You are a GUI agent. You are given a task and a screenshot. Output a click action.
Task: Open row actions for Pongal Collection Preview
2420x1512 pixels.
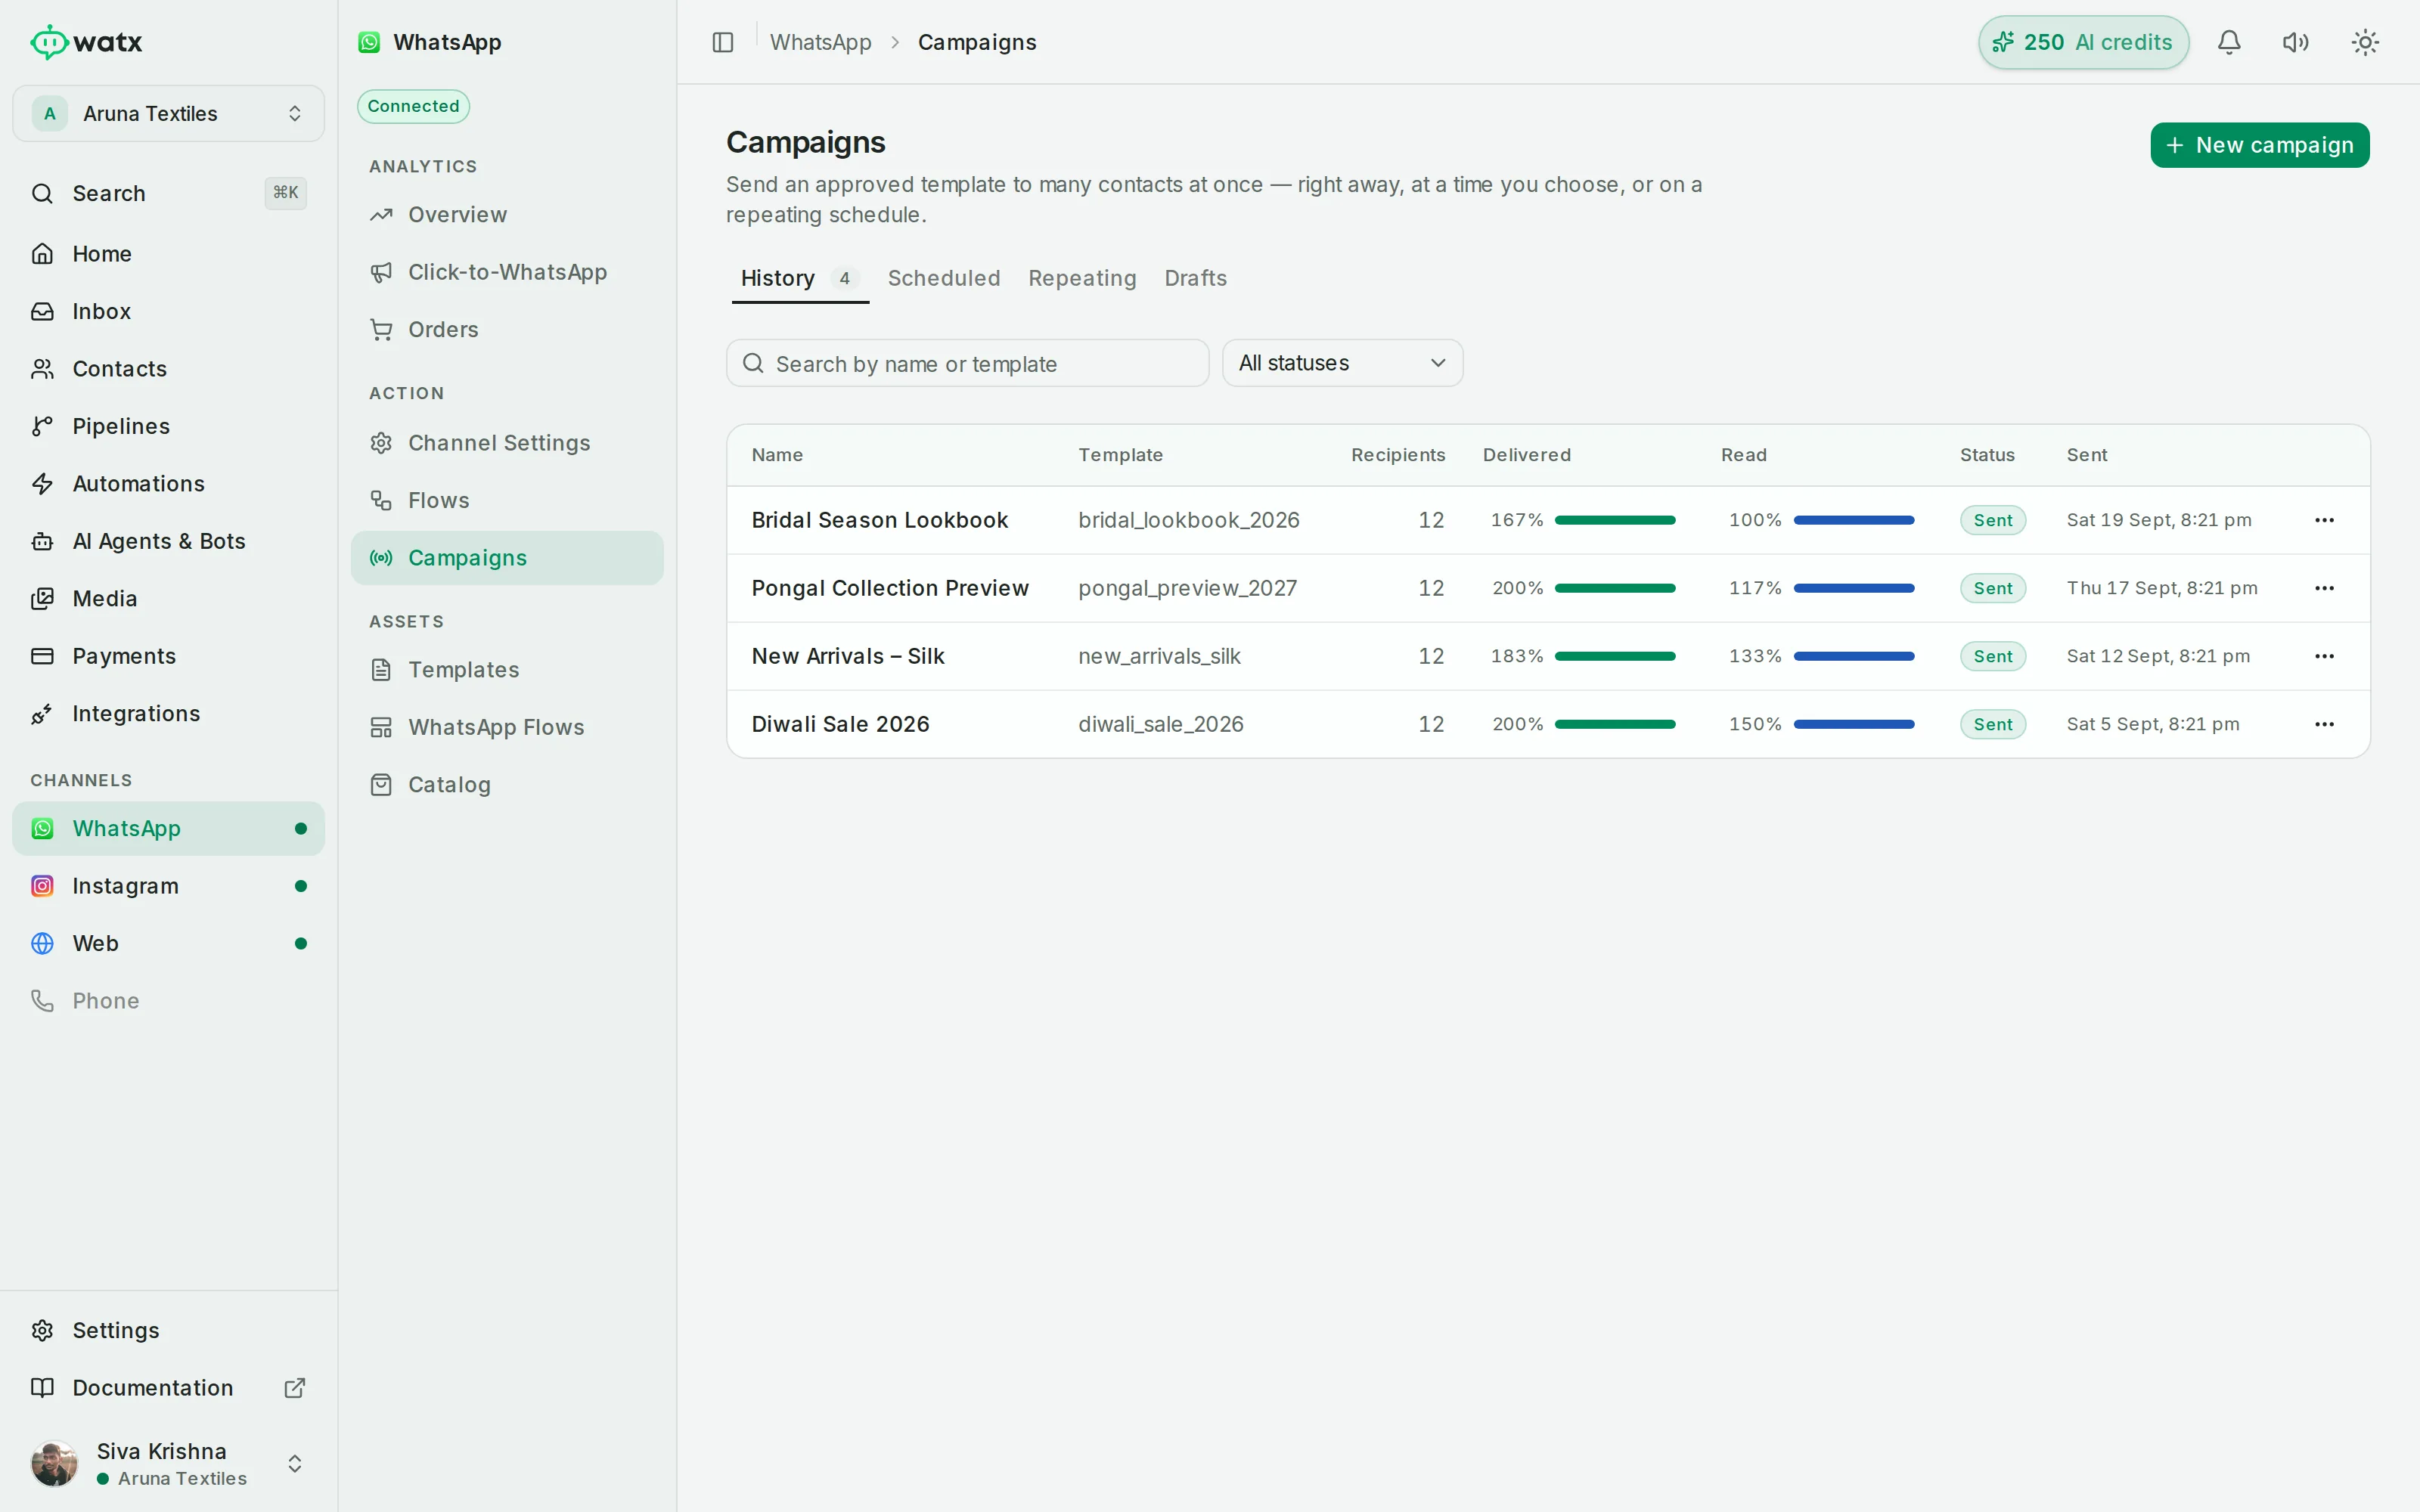2324,588
